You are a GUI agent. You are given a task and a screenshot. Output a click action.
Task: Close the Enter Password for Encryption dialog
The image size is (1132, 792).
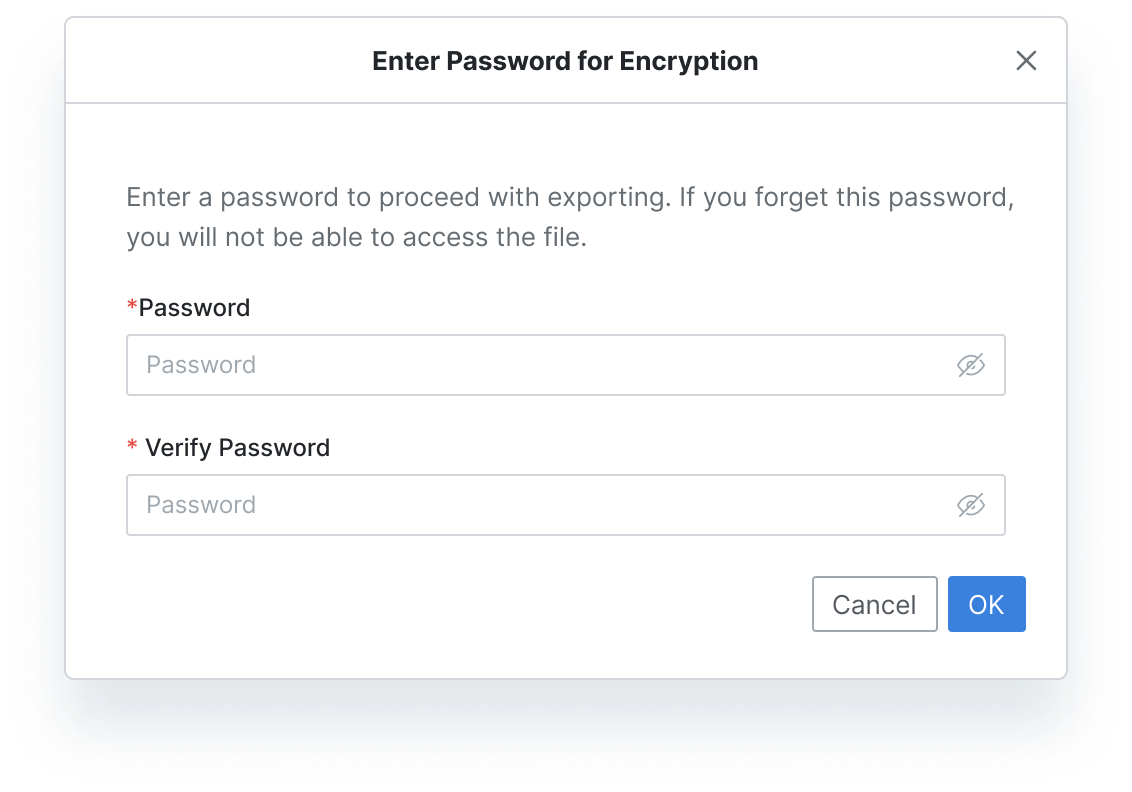point(1026,61)
